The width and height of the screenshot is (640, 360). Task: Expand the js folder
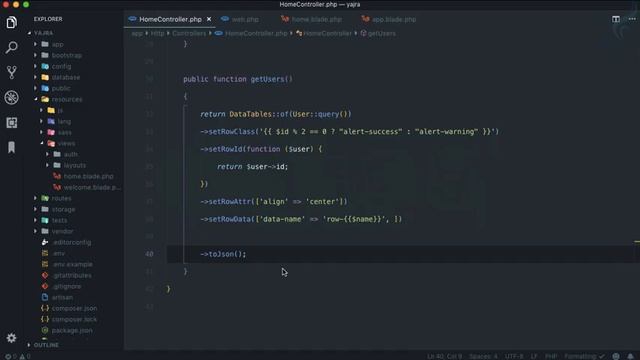(x=51, y=110)
